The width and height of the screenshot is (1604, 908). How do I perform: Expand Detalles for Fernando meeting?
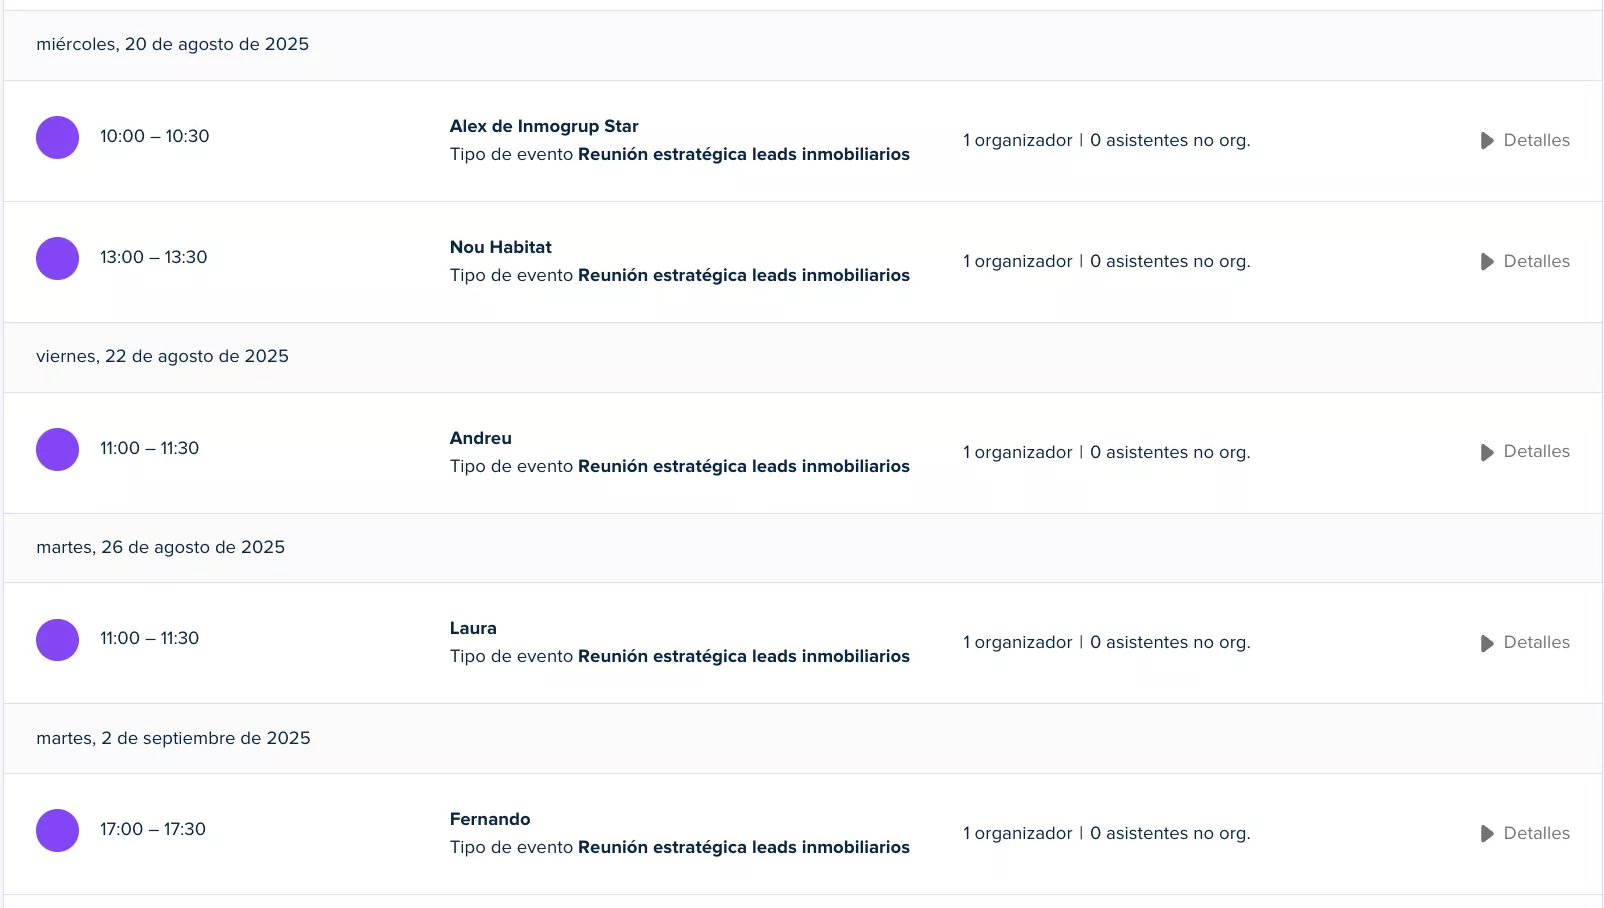click(x=1525, y=834)
